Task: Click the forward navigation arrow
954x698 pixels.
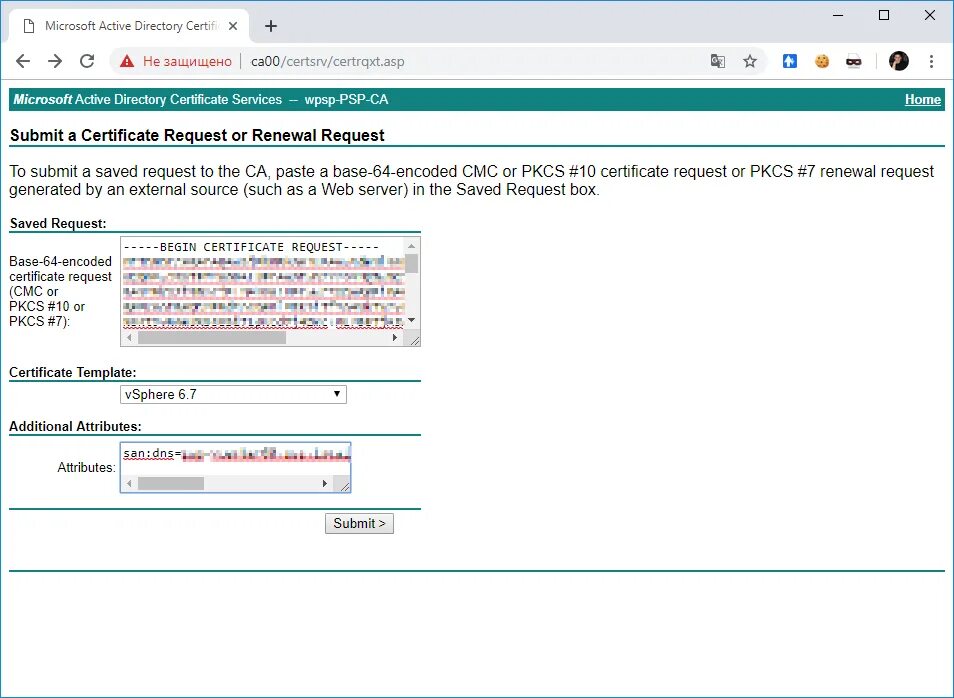Action: [55, 61]
